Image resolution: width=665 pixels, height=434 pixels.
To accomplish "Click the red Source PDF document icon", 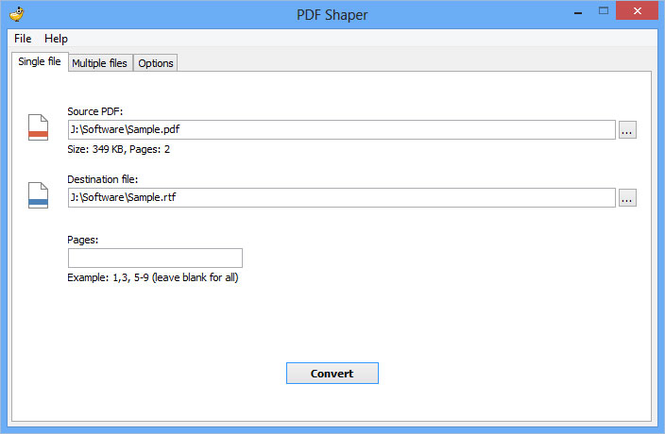I will [x=38, y=128].
